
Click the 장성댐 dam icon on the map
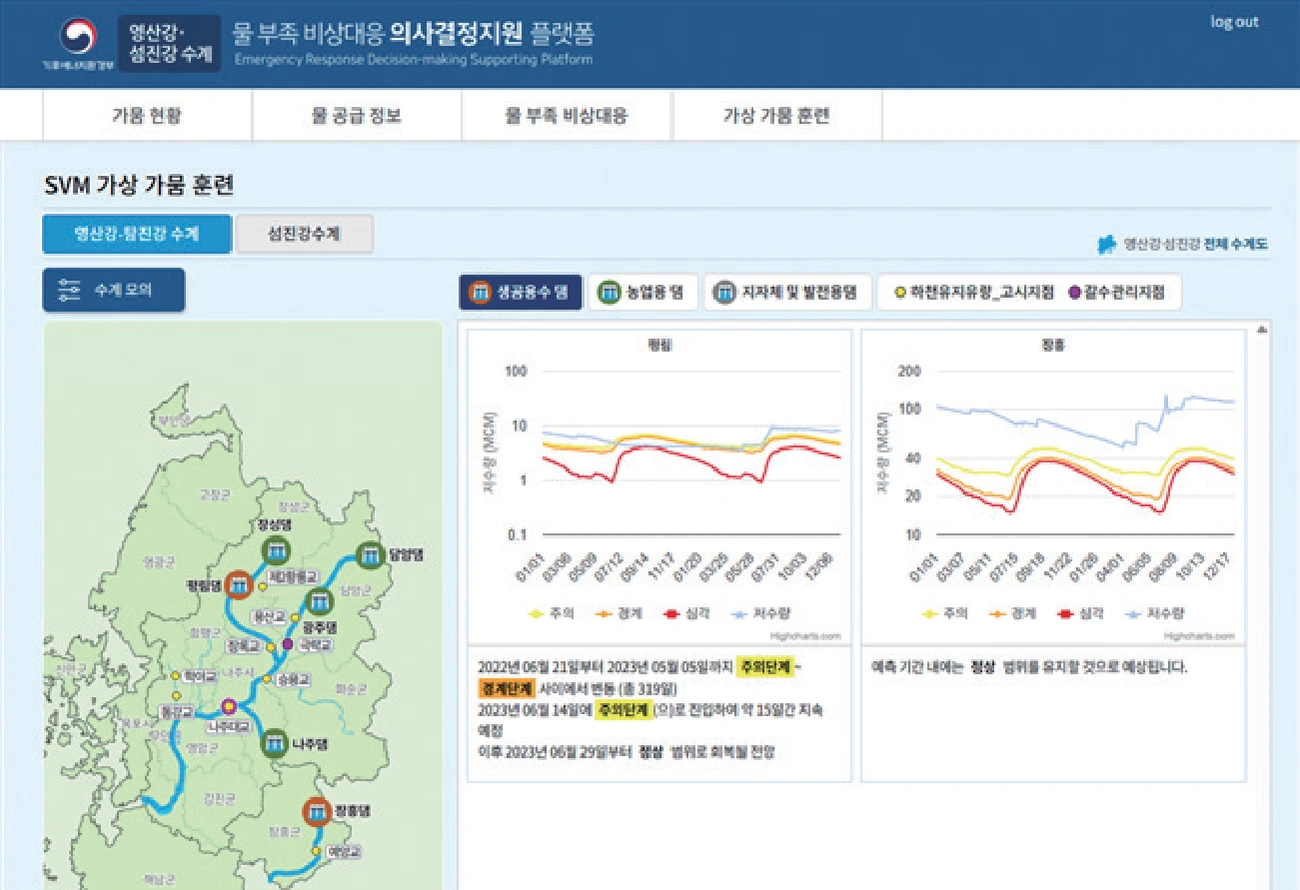(275, 551)
